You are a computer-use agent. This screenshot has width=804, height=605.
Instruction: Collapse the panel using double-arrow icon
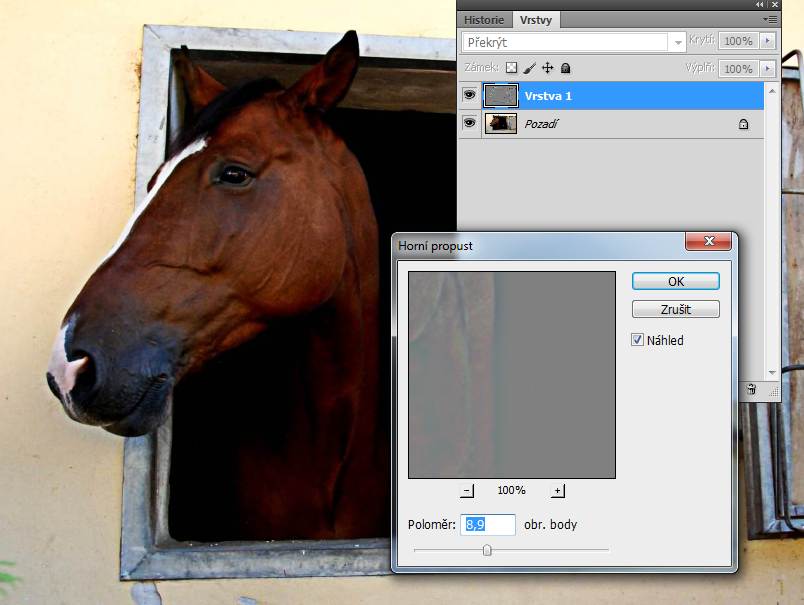tap(759, 5)
